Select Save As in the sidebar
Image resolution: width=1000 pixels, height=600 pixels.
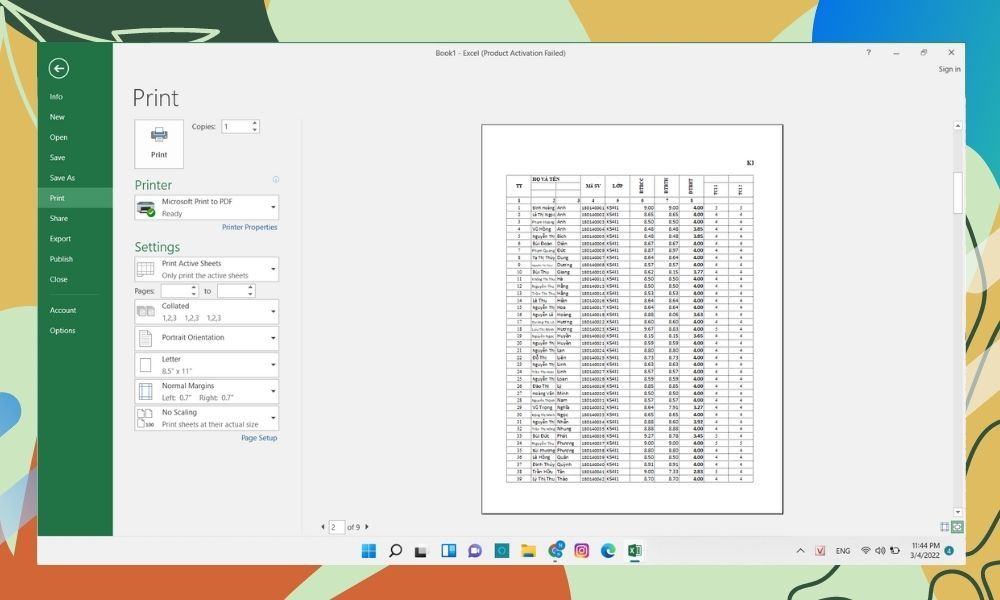click(x=62, y=178)
